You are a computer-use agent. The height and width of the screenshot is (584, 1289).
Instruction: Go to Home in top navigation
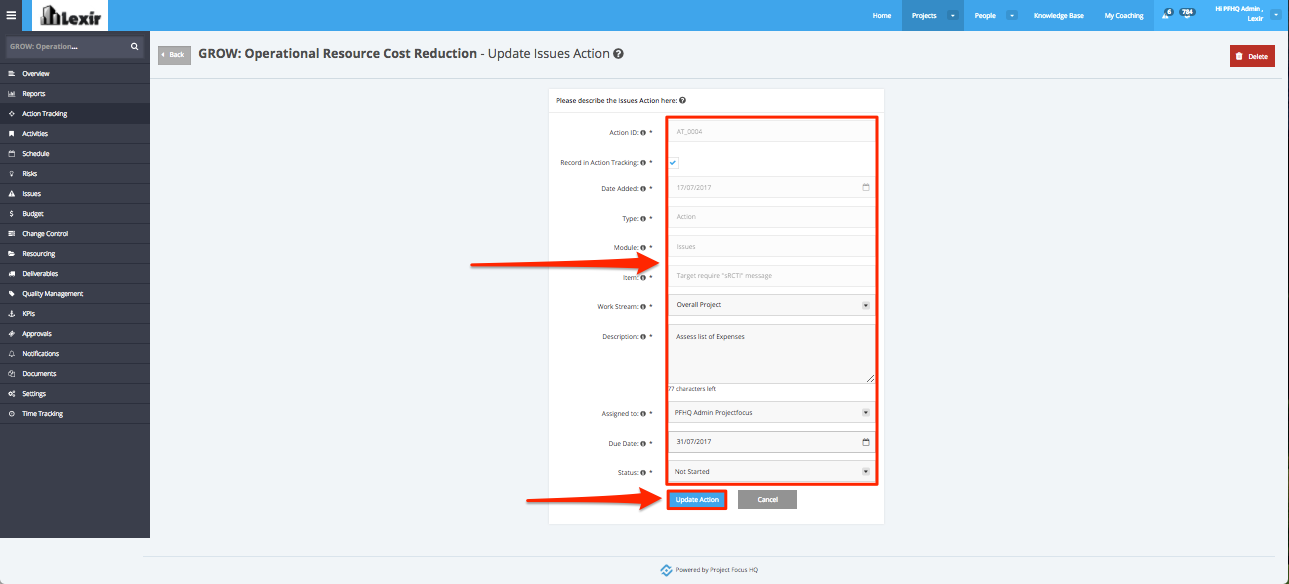click(x=881, y=16)
